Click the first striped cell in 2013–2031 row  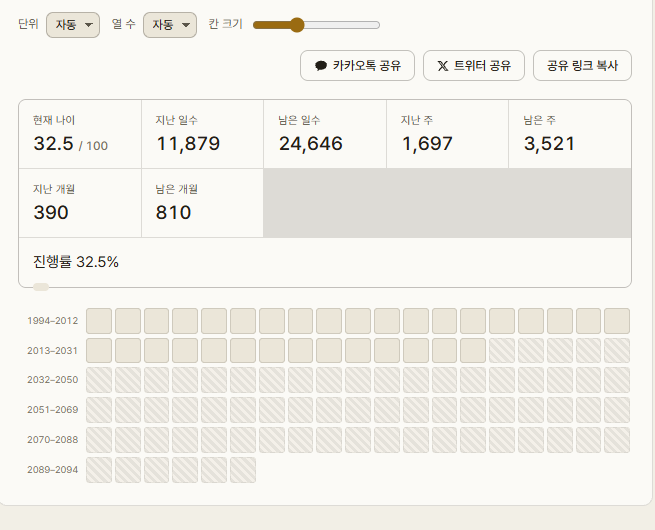pyautogui.click(x=502, y=350)
